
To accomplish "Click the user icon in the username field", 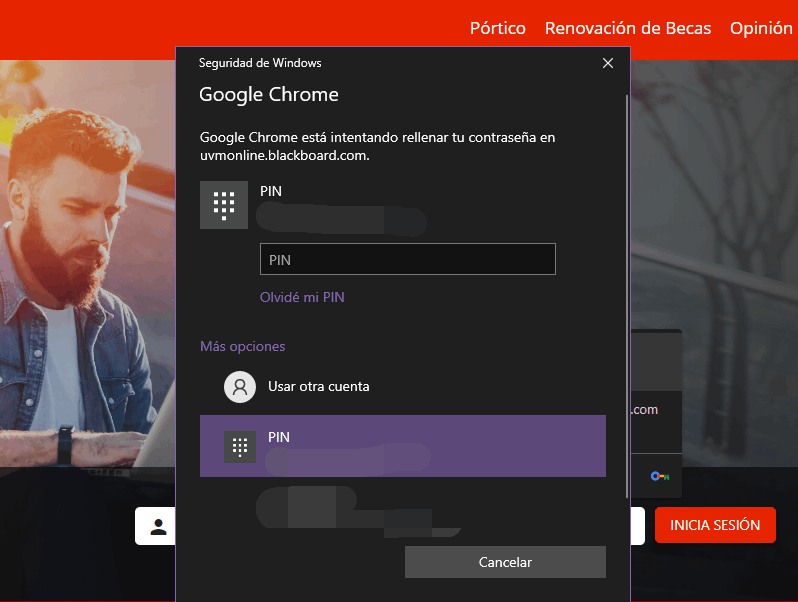I will point(158,527).
